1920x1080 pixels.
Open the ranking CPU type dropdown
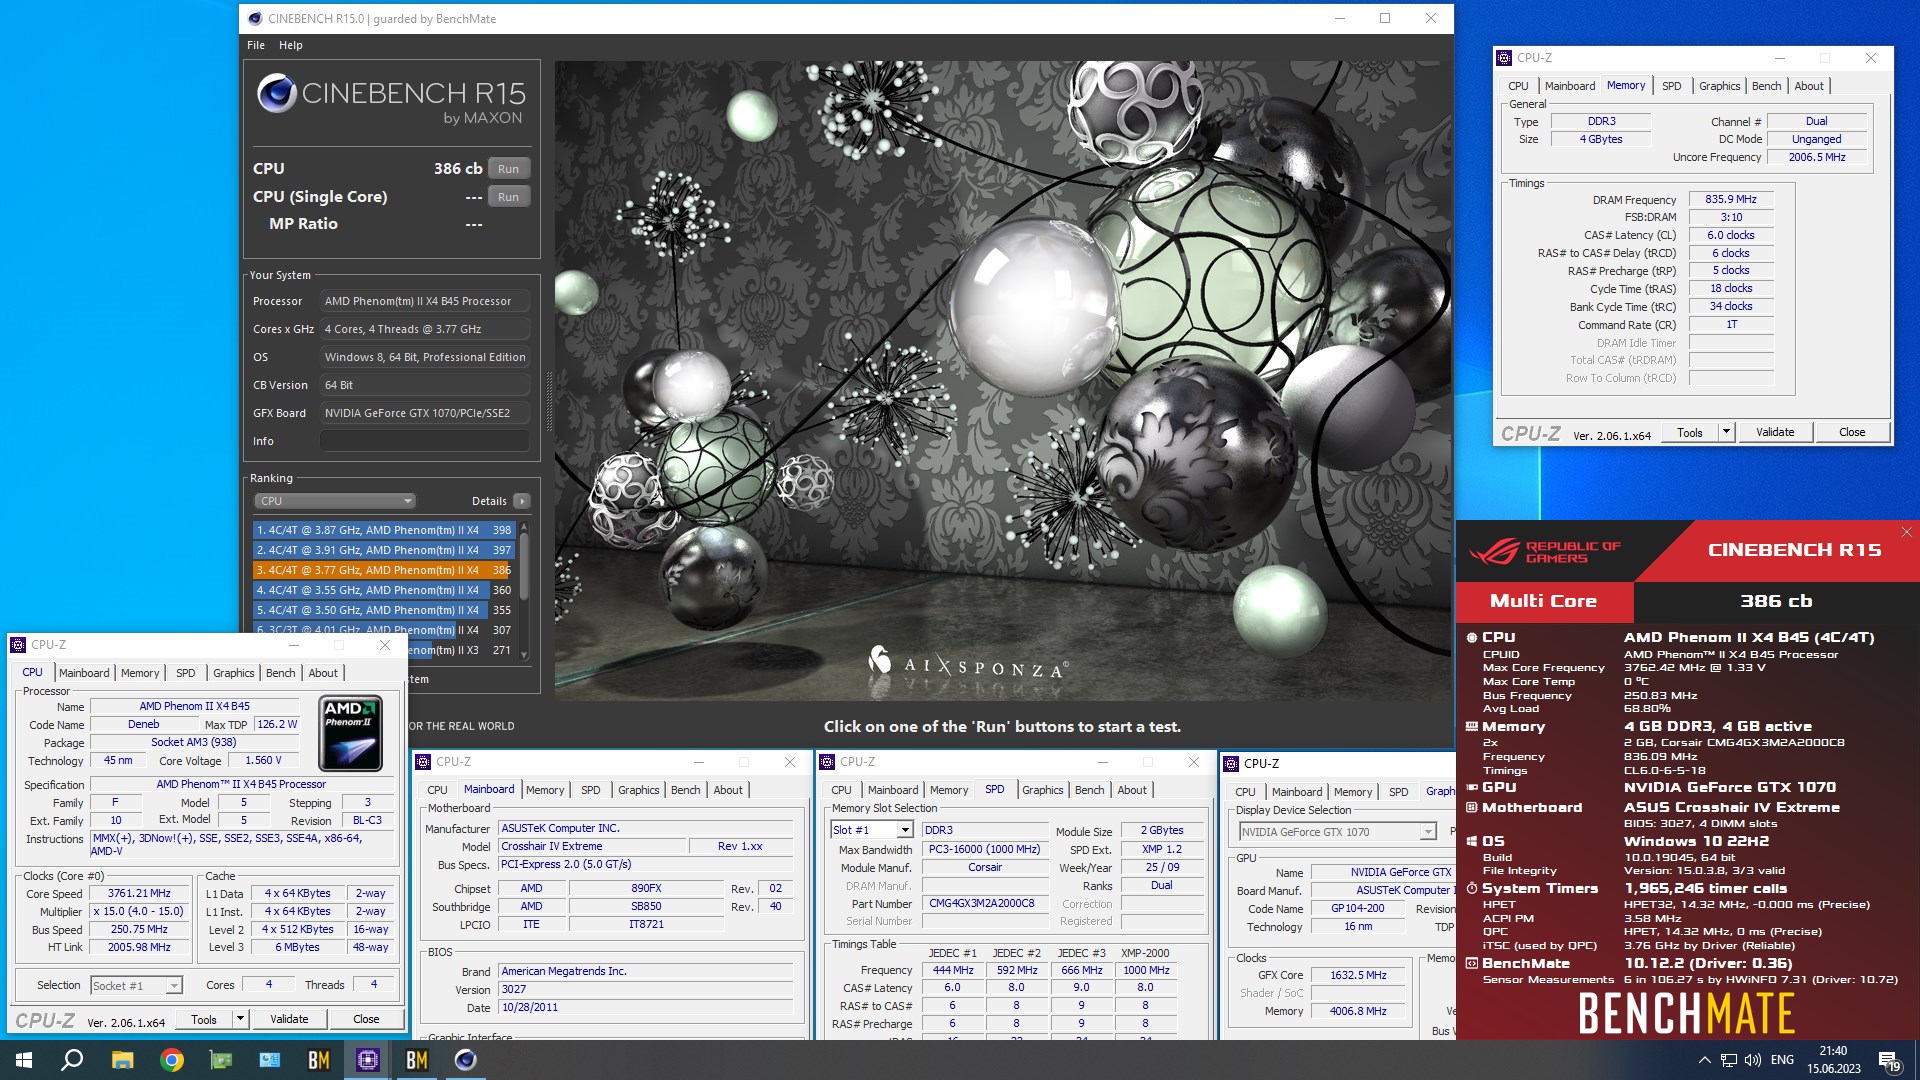[334, 501]
